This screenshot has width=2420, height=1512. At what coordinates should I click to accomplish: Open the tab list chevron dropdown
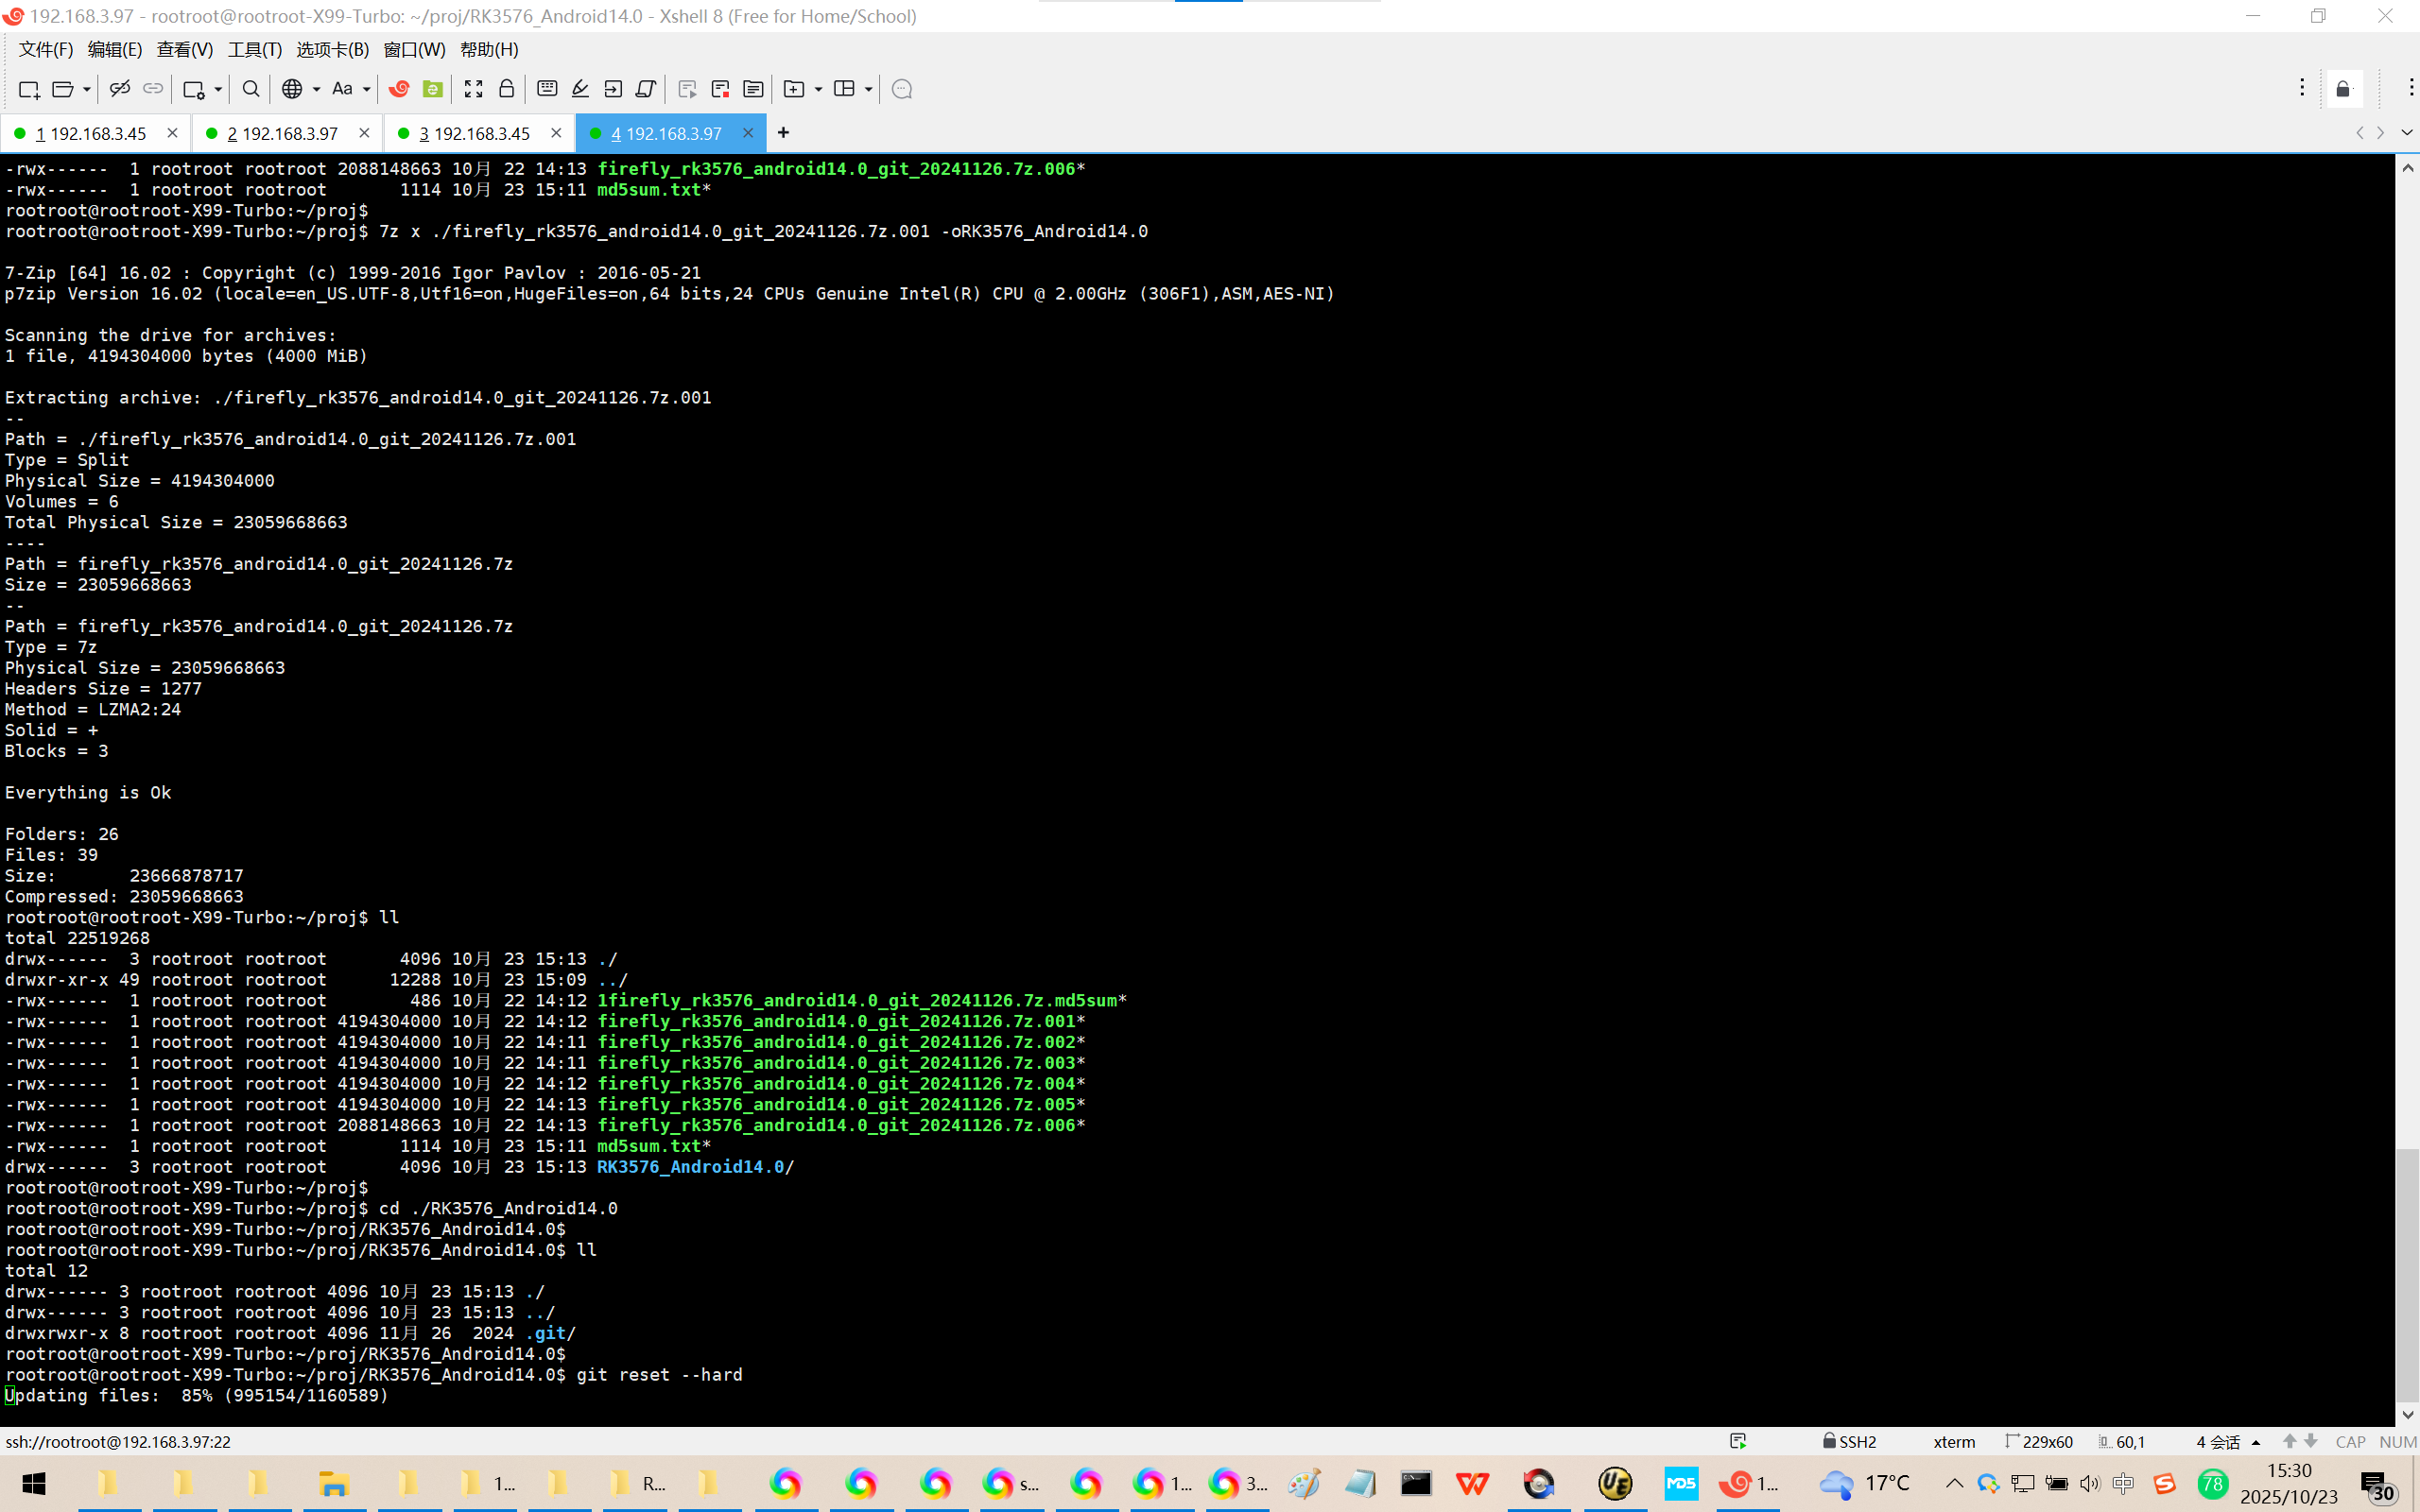pos(2406,133)
